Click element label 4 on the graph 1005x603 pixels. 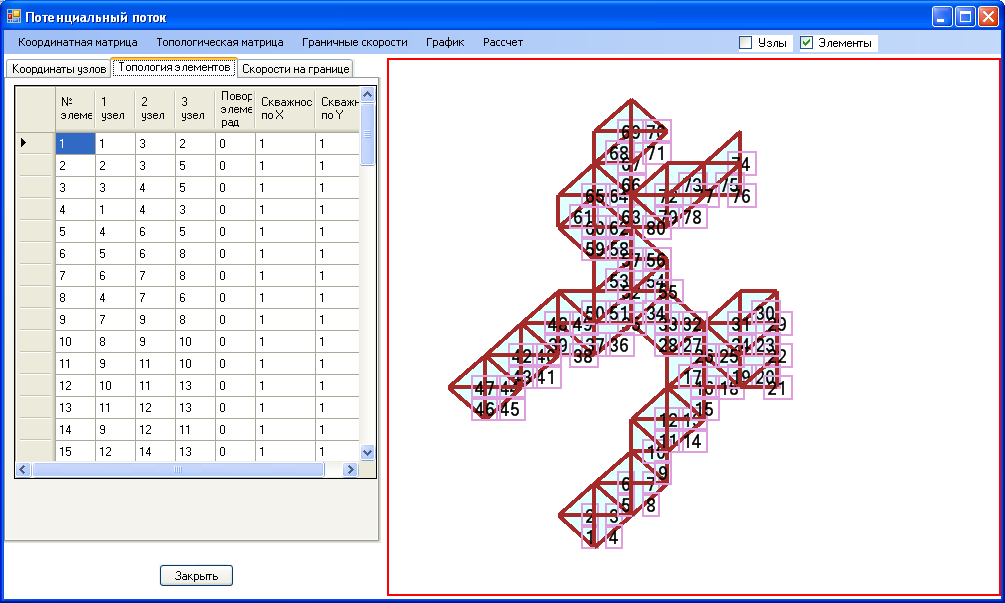click(x=613, y=537)
